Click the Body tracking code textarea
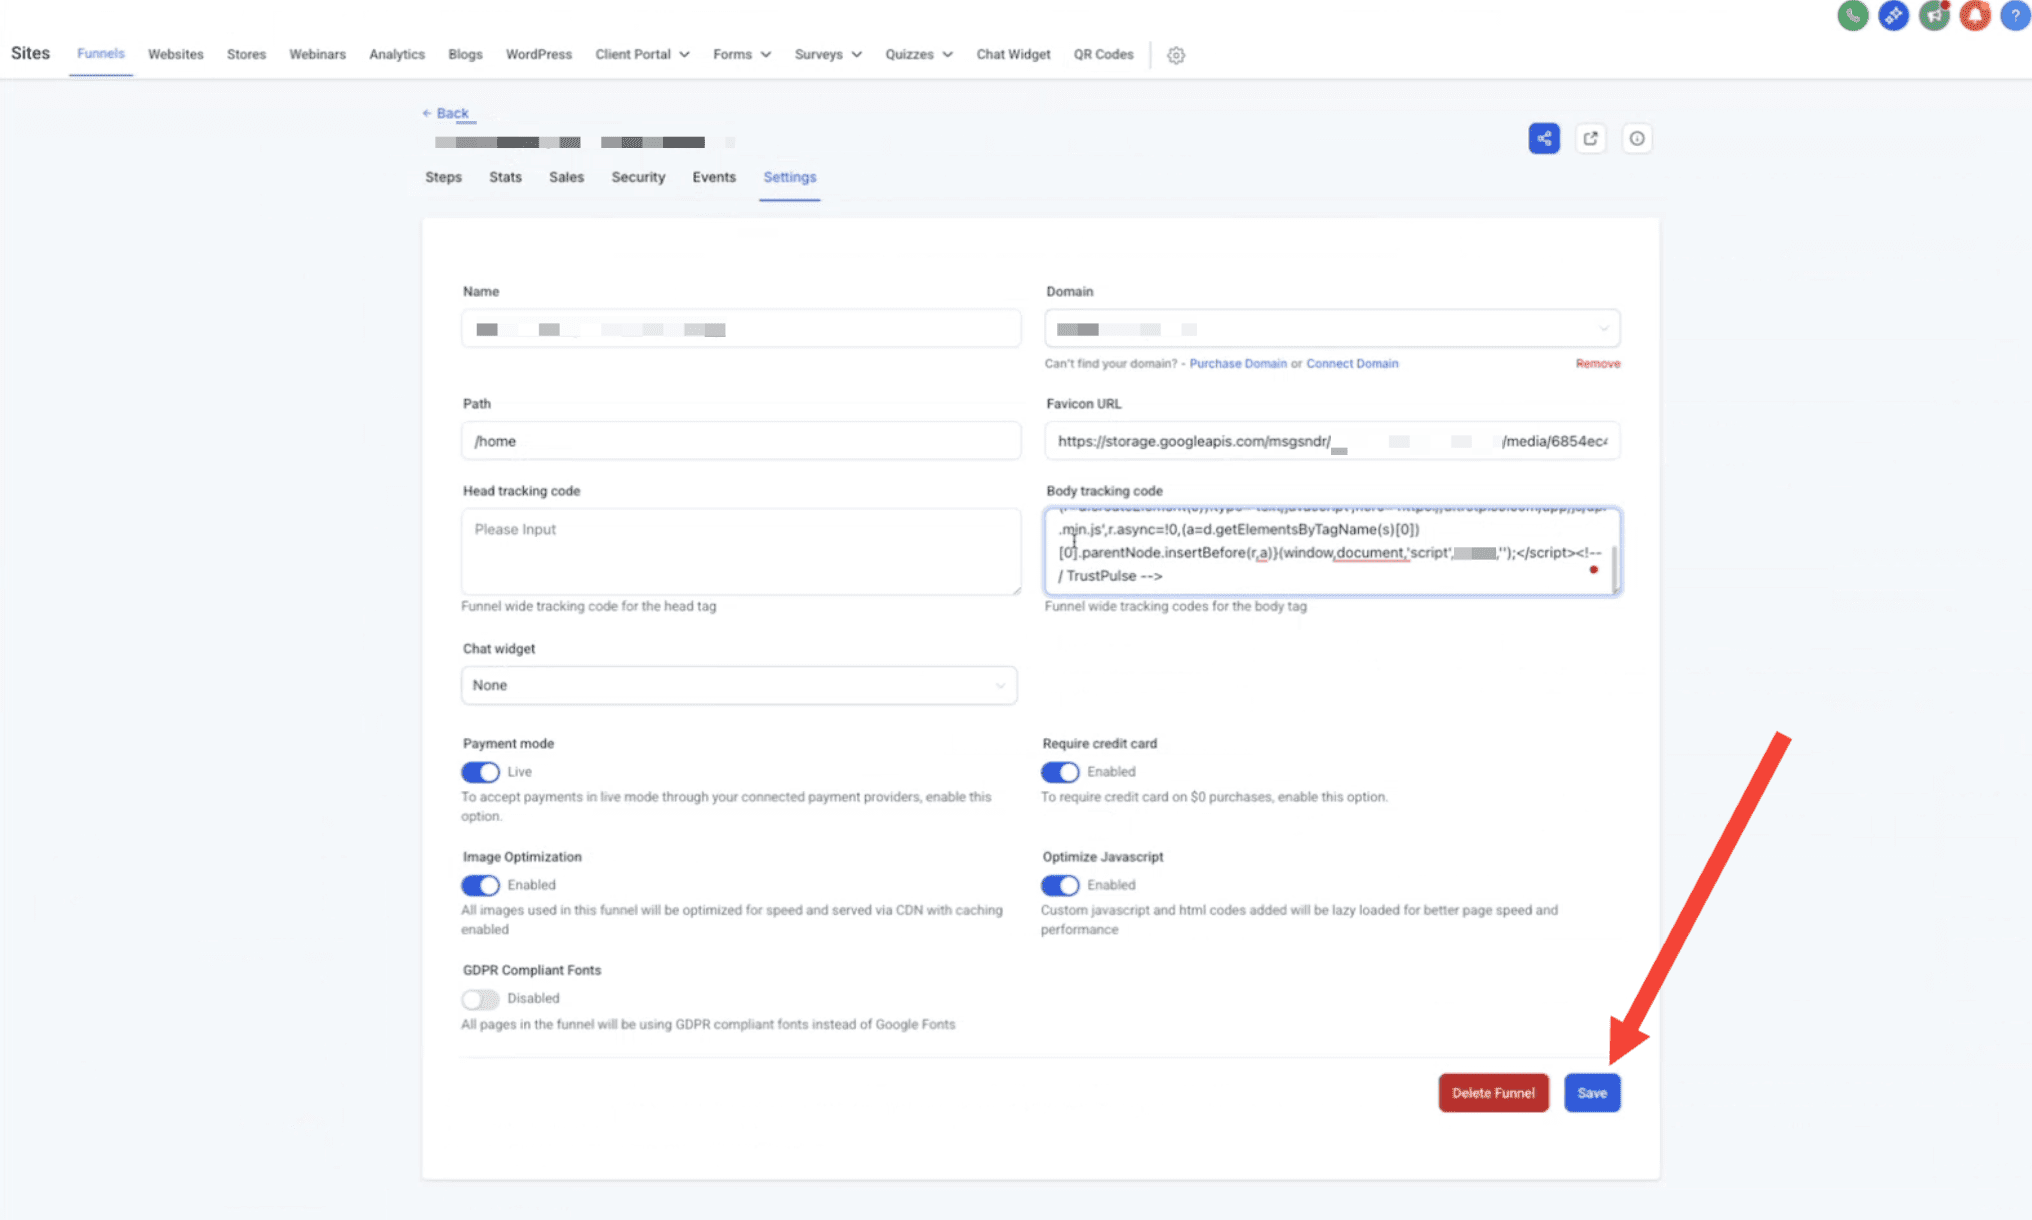This screenshot has height=1220, width=2032. tap(1330, 551)
